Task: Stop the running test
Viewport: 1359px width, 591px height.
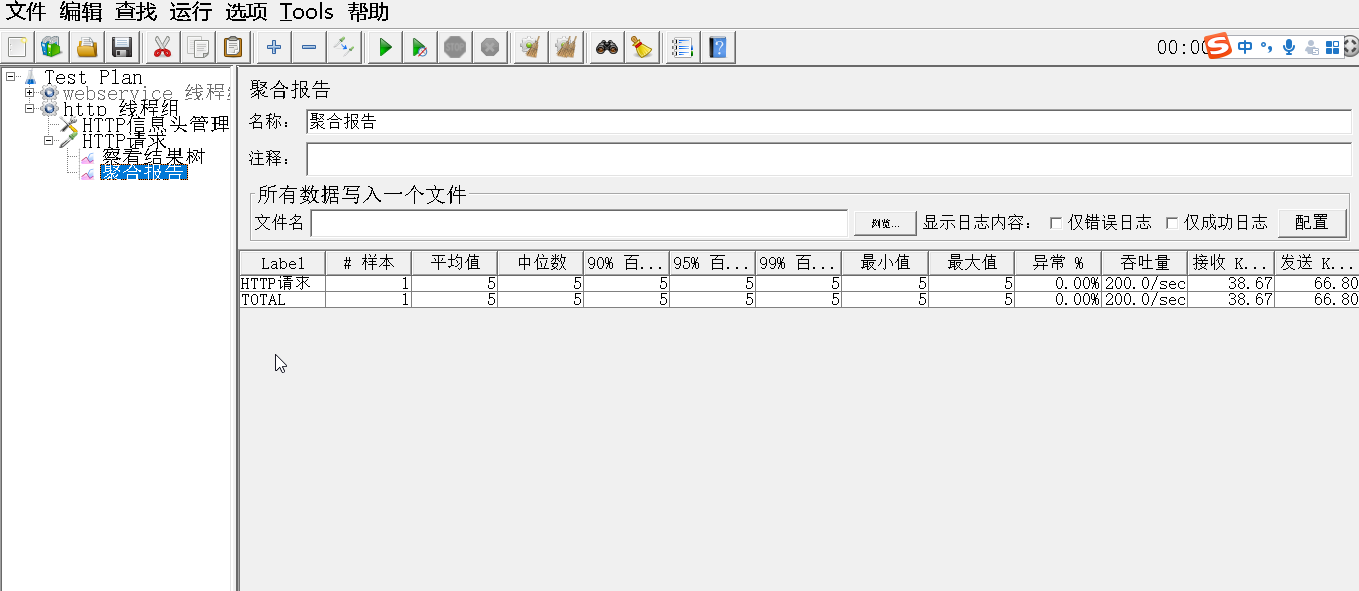Action: 455,46
